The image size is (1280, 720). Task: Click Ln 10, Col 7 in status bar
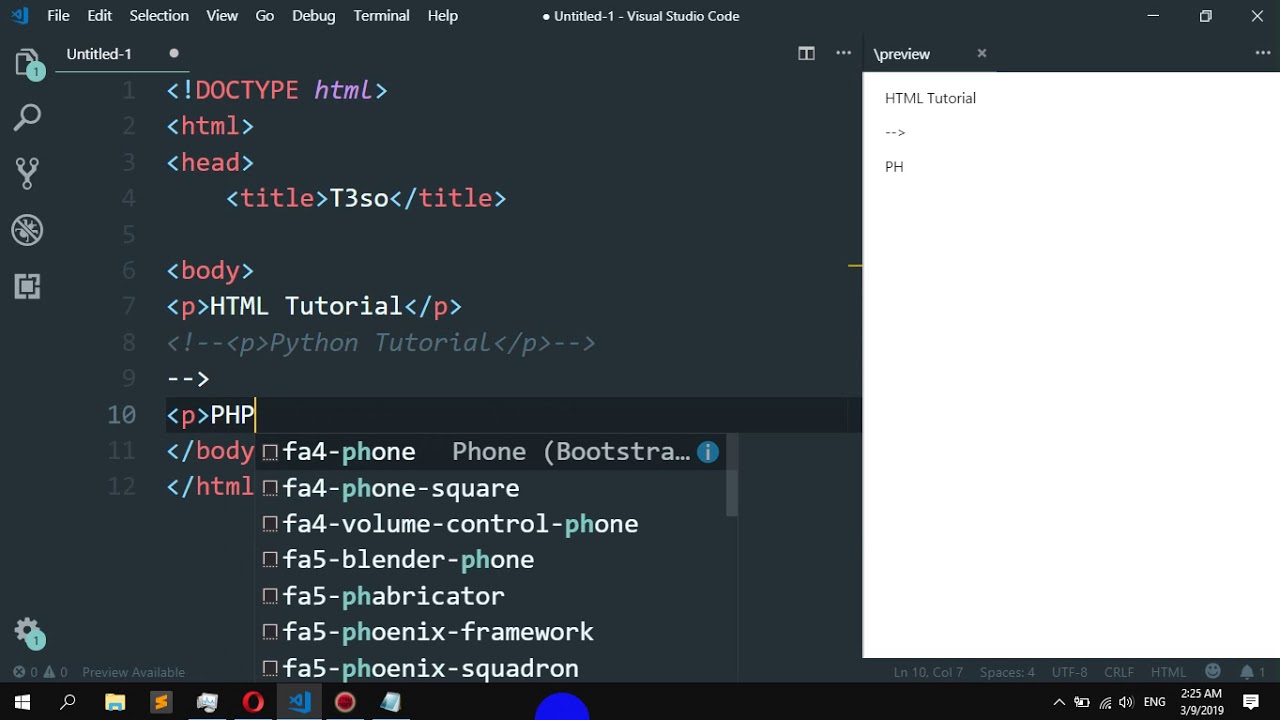point(928,672)
